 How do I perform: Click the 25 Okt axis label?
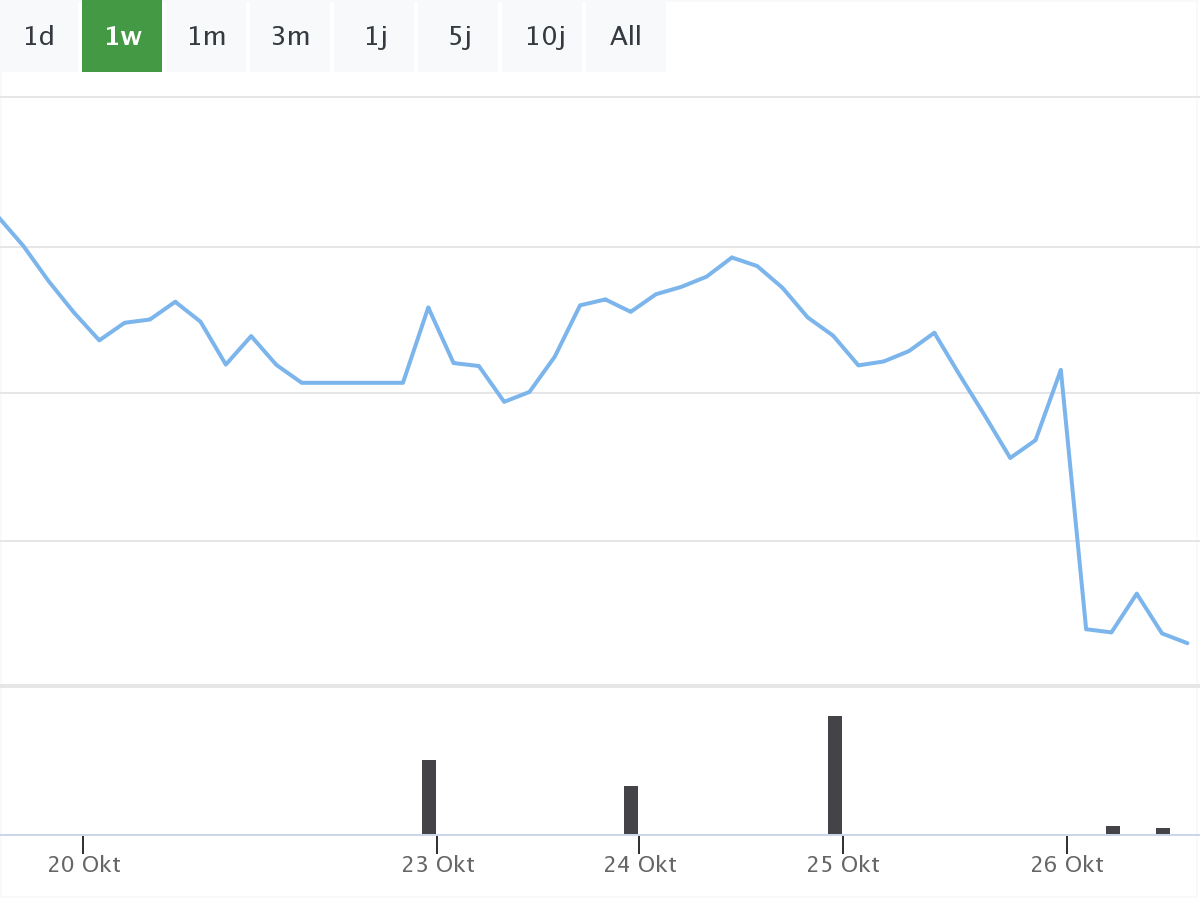point(843,864)
